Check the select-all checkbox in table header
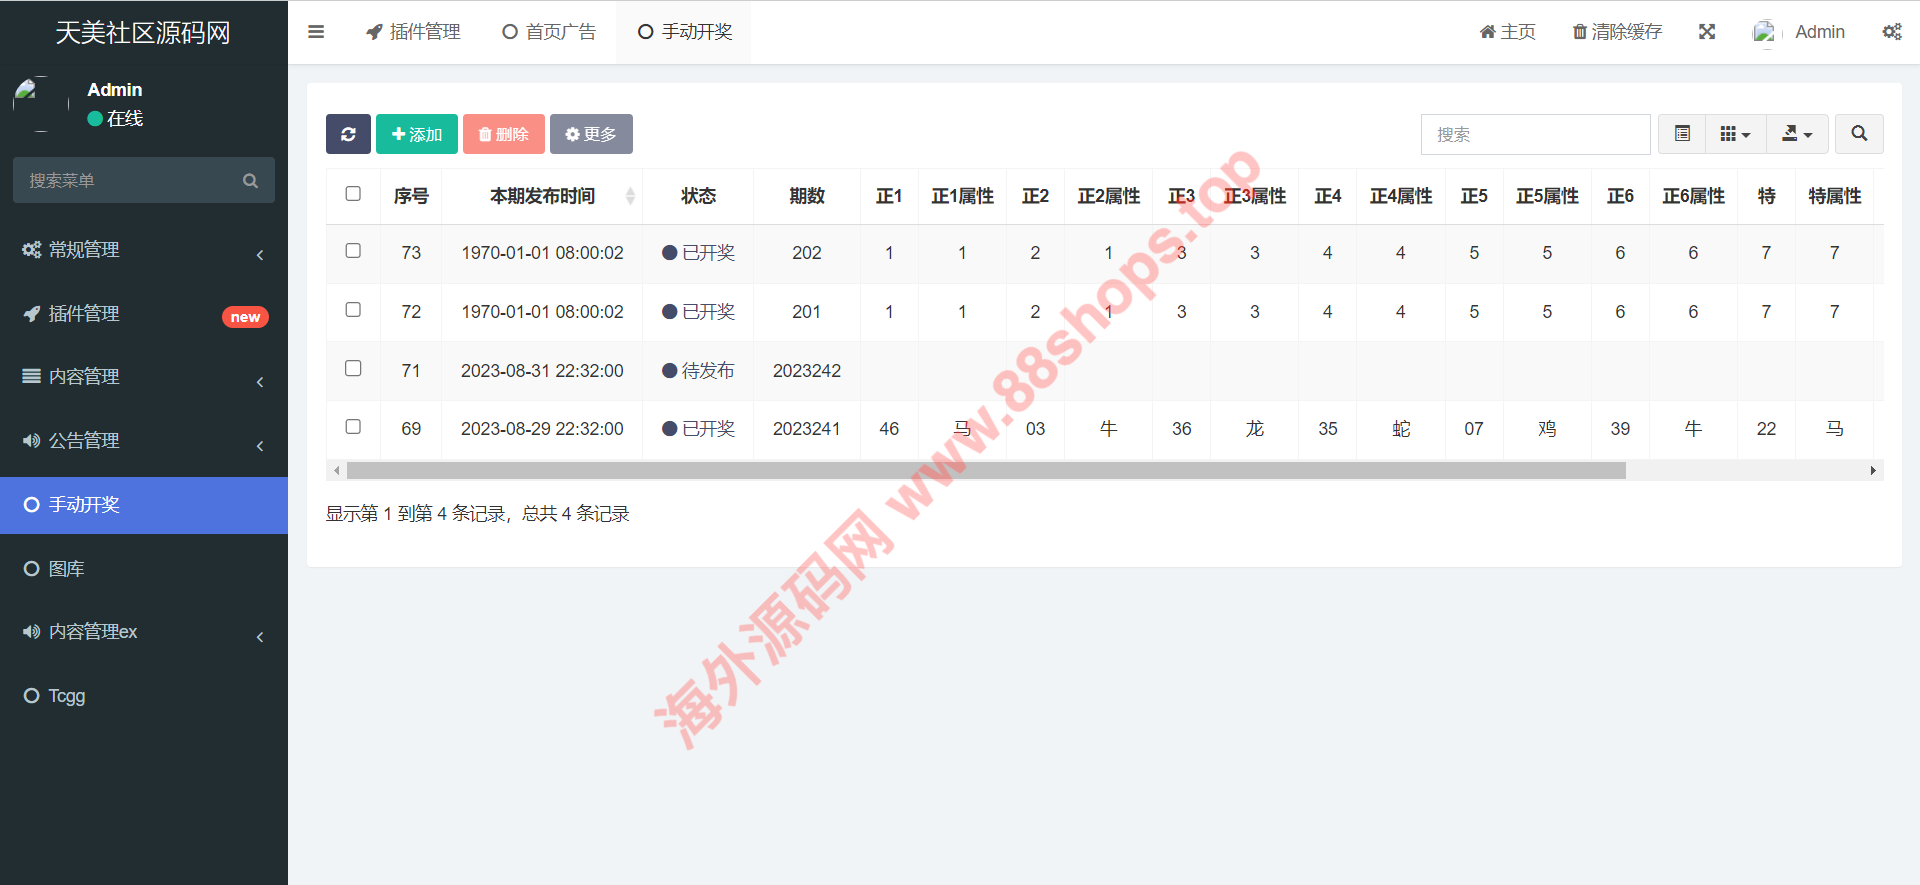This screenshot has width=1920, height=885. [x=353, y=194]
